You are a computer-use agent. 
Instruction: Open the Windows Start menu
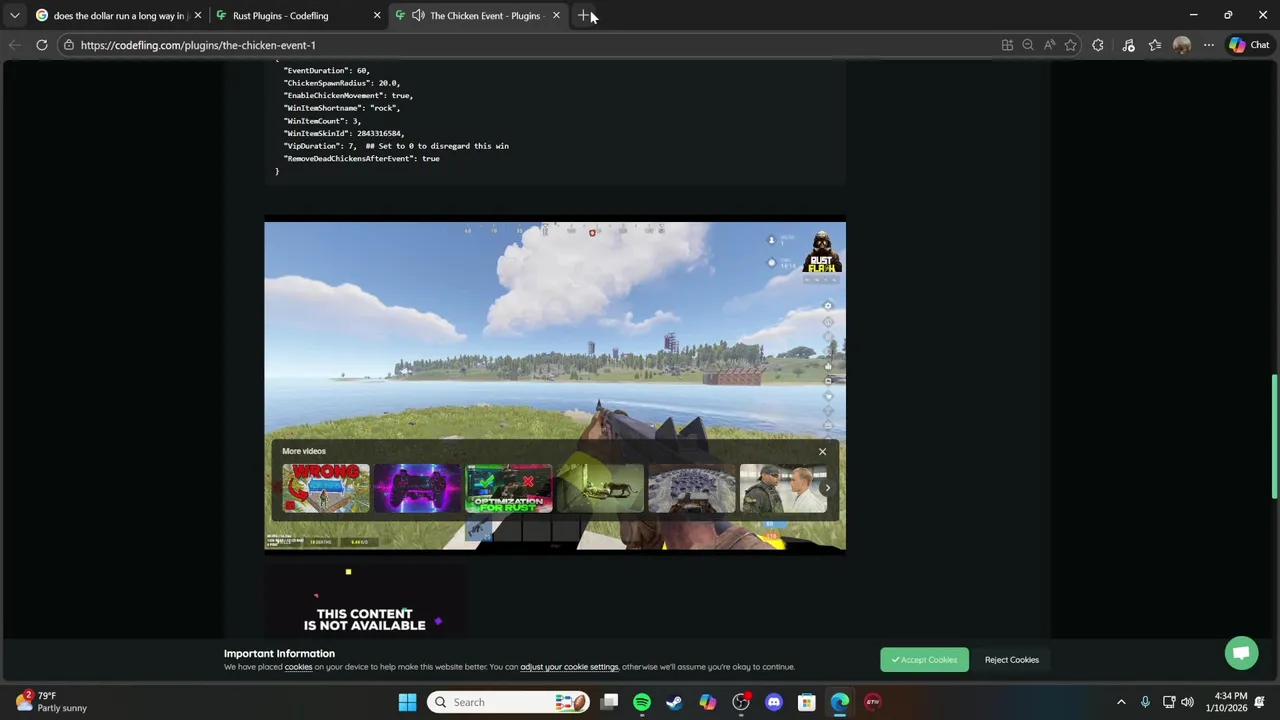tap(407, 702)
